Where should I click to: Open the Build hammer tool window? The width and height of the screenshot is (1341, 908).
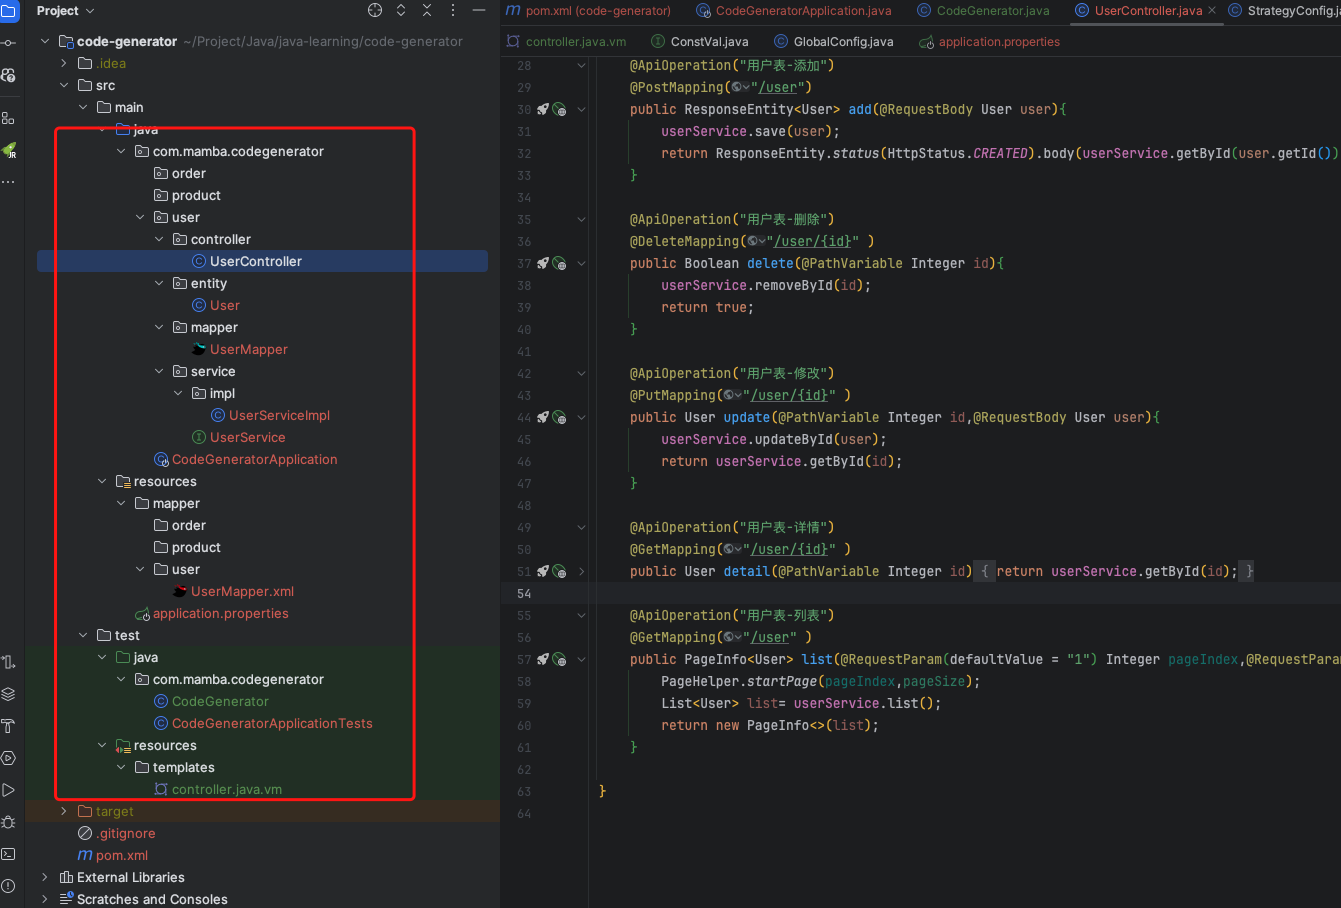click(x=9, y=726)
